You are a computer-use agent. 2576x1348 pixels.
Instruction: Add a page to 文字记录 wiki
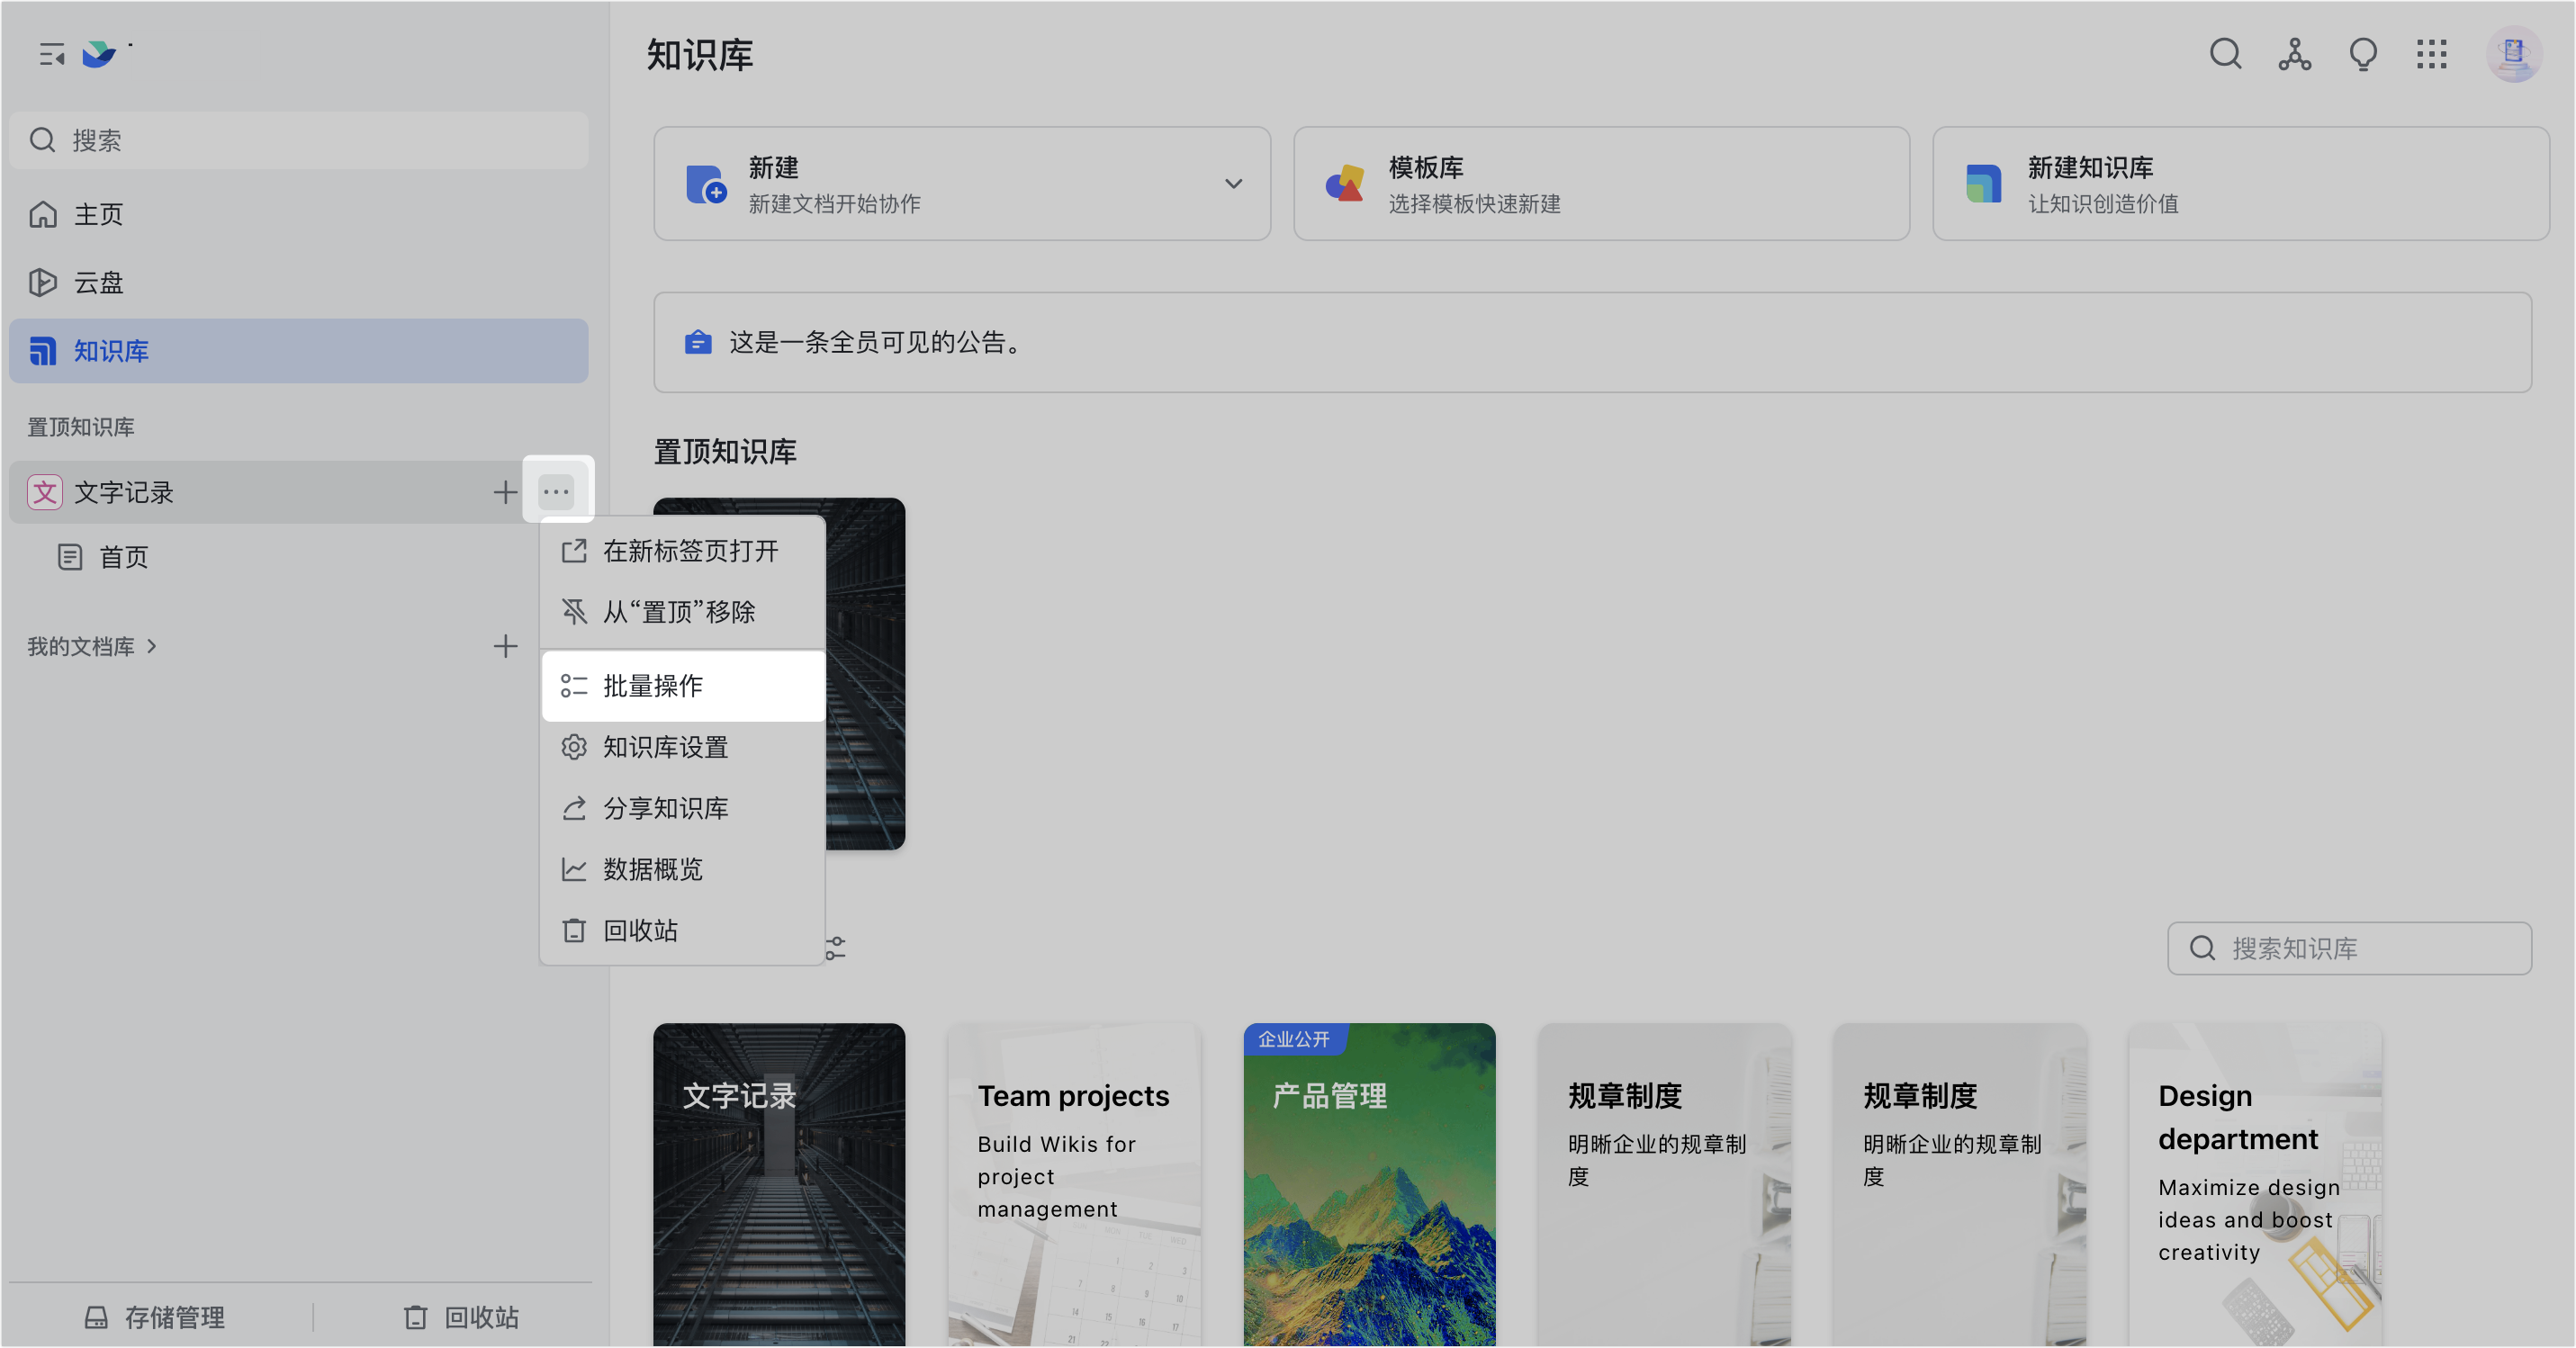point(505,492)
